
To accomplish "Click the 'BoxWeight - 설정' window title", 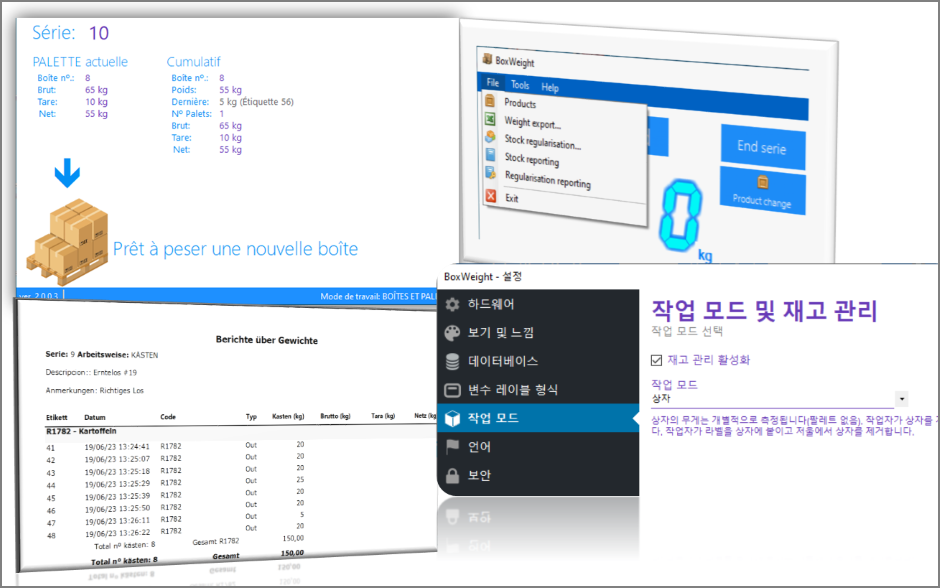I will [483, 277].
